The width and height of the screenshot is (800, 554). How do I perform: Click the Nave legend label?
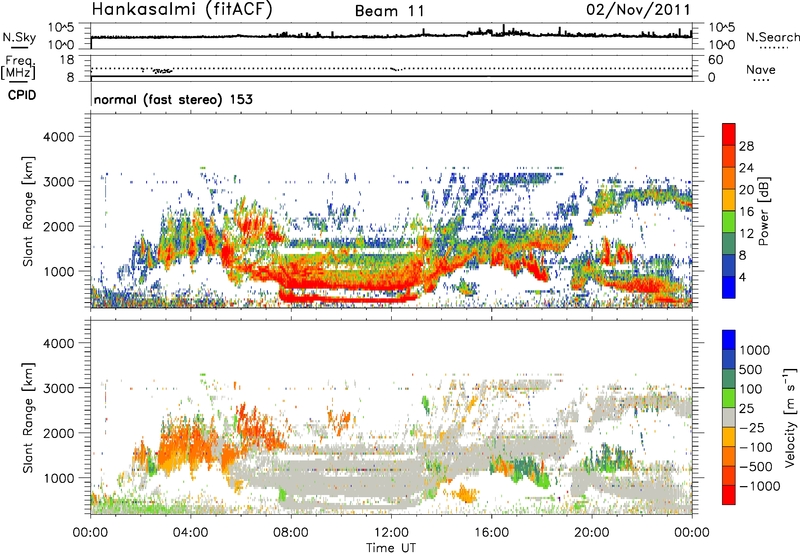pos(760,69)
